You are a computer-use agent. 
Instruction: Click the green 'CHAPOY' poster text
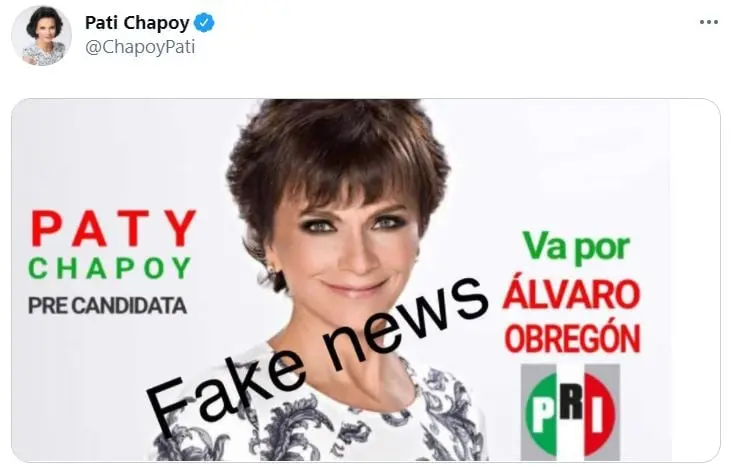click(110, 268)
